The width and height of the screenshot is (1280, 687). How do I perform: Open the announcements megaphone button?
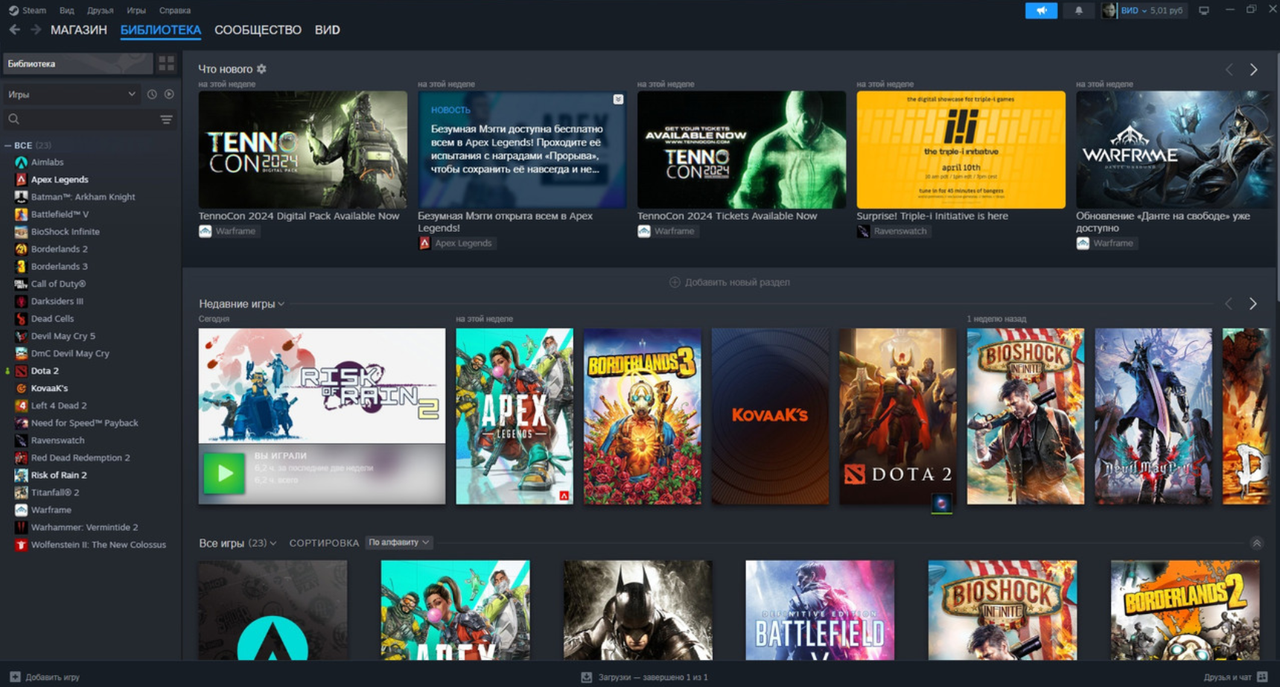(1041, 10)
